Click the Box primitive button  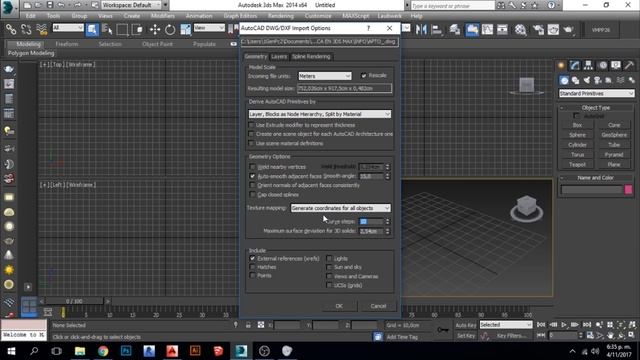[577, 125]
